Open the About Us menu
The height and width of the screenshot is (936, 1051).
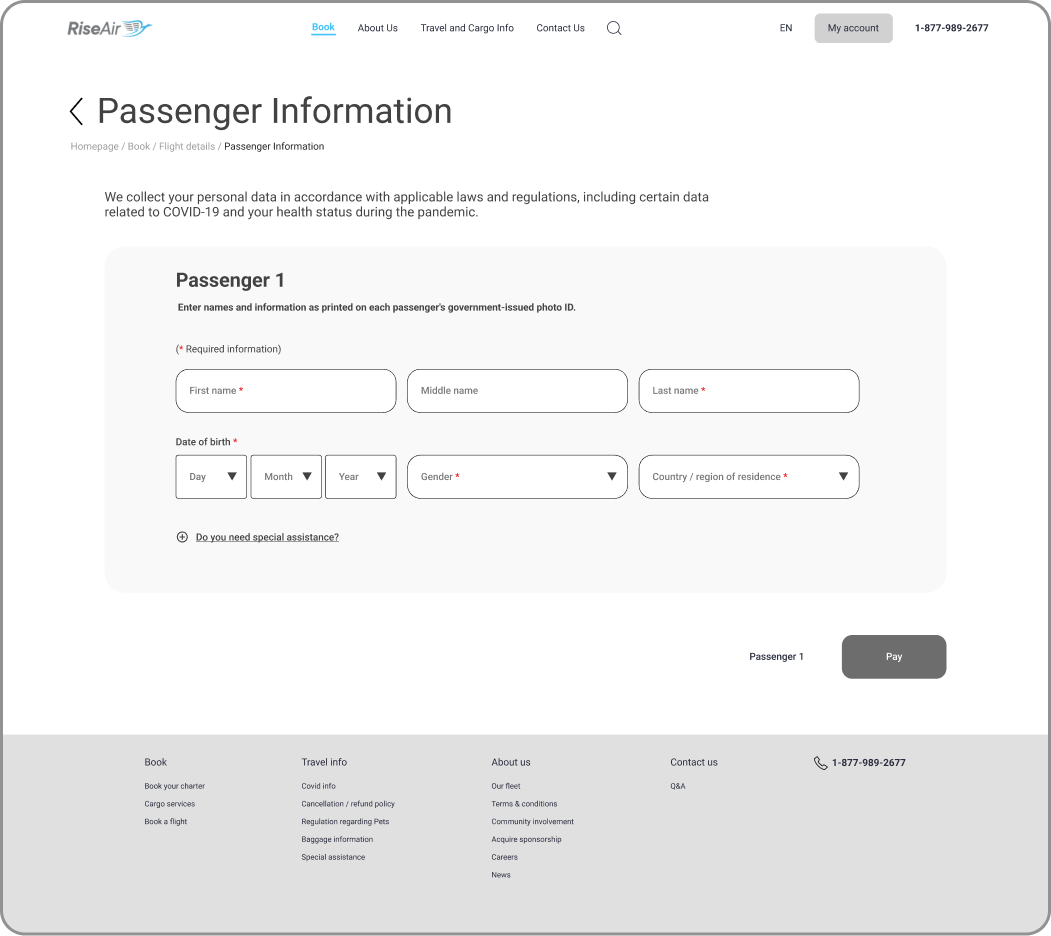coord(378,28)
